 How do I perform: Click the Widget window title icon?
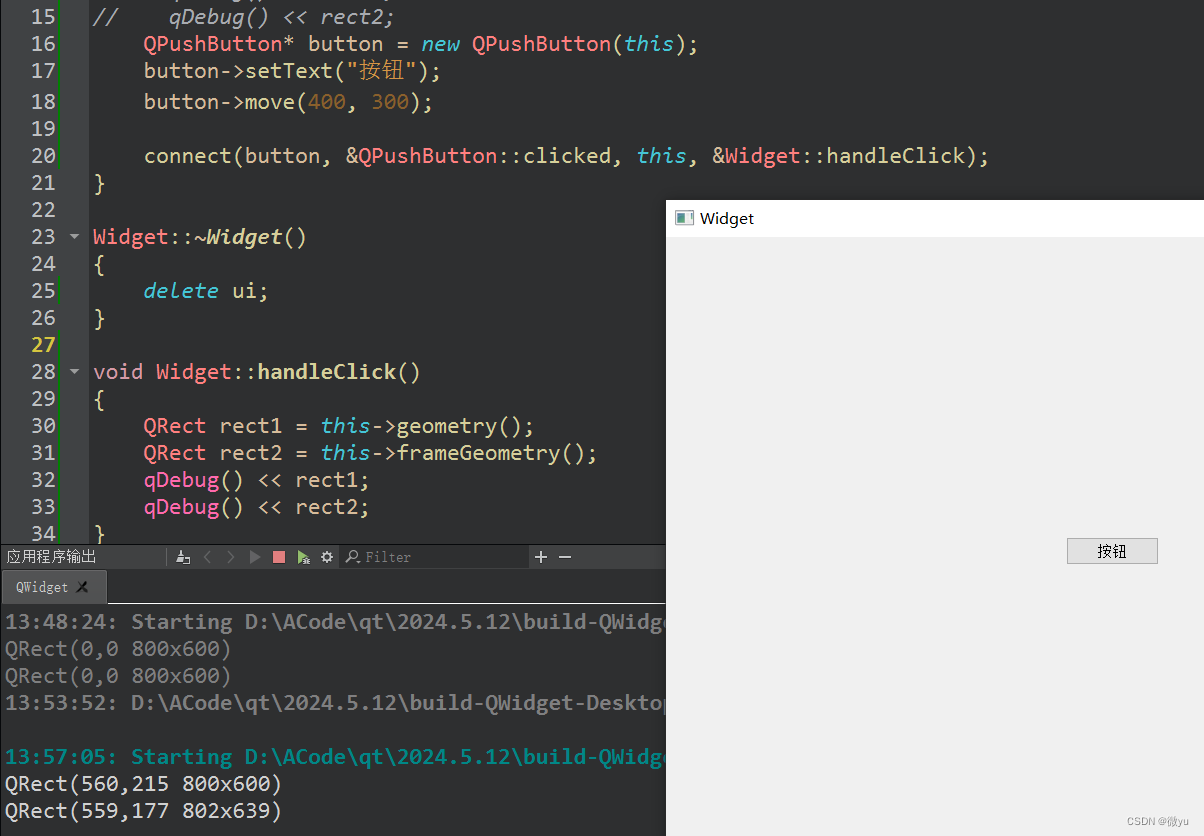[x=684, y=218]
